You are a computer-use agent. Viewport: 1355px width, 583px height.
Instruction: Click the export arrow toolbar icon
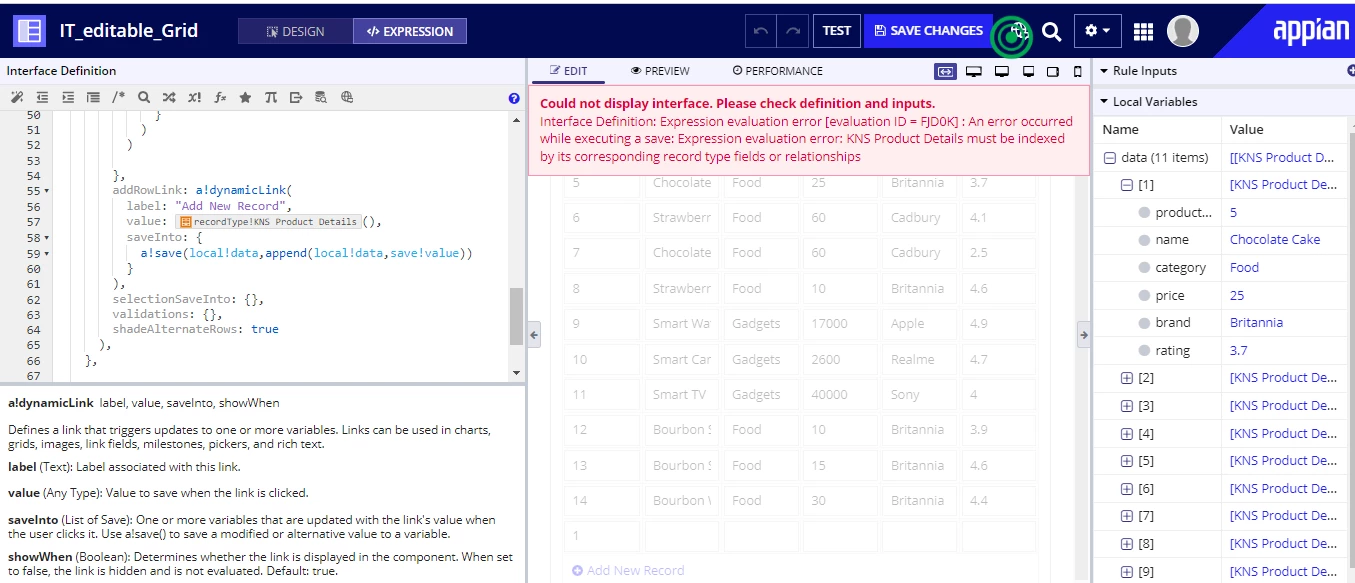(296, 98)
